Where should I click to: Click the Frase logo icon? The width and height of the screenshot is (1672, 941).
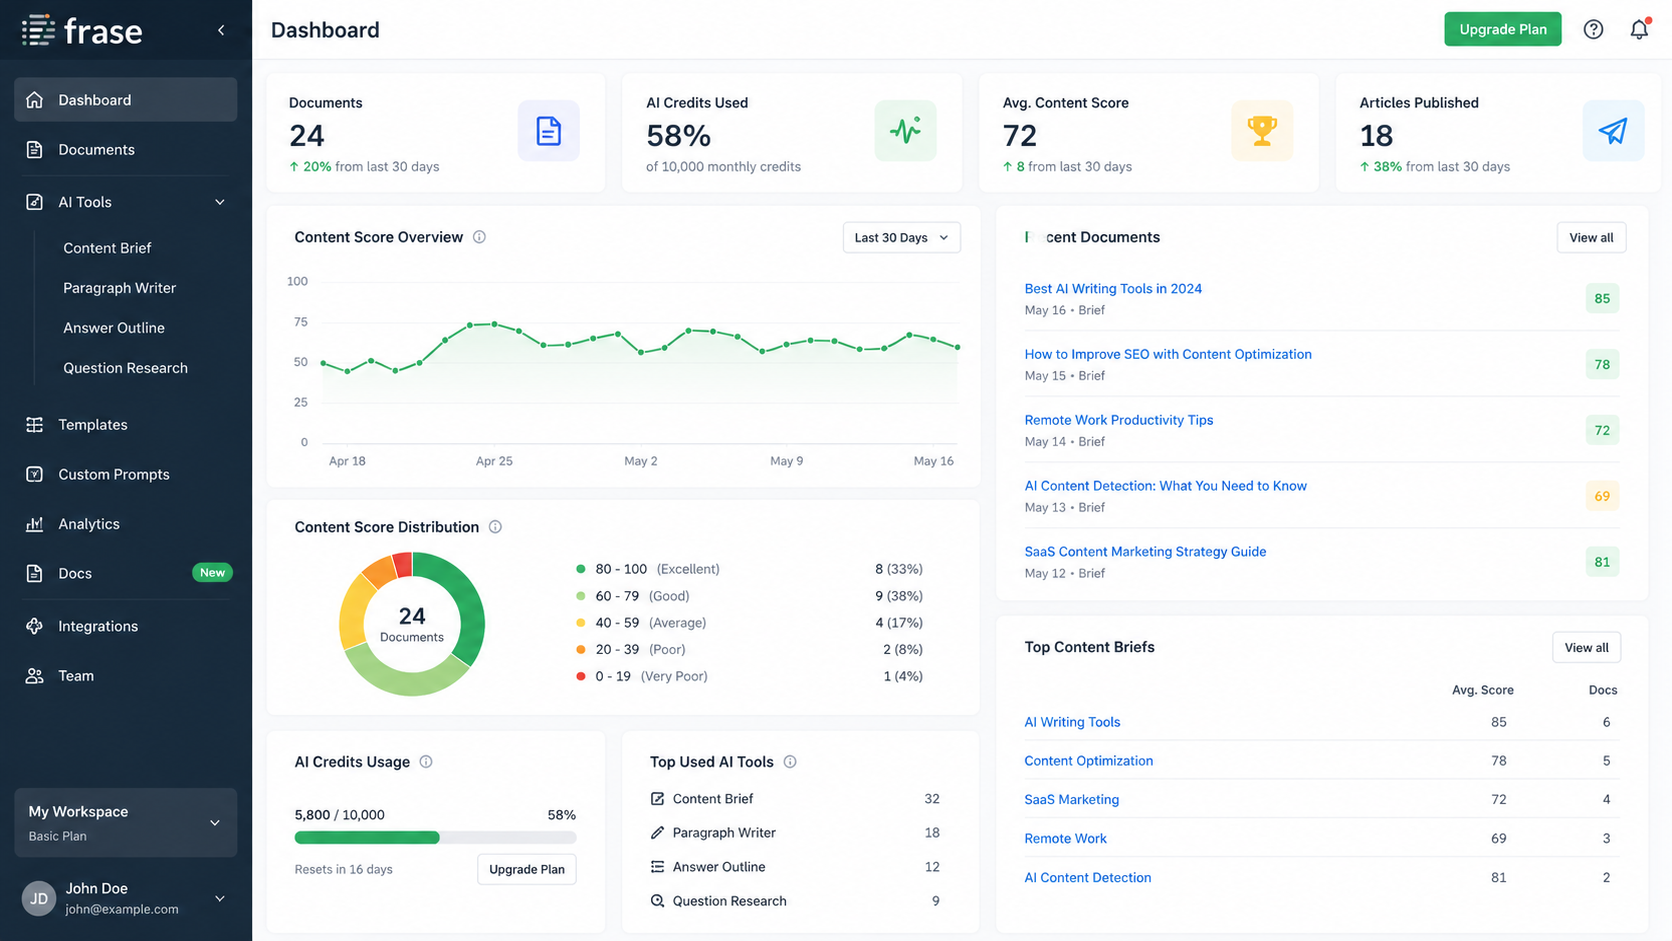(38, 30)
